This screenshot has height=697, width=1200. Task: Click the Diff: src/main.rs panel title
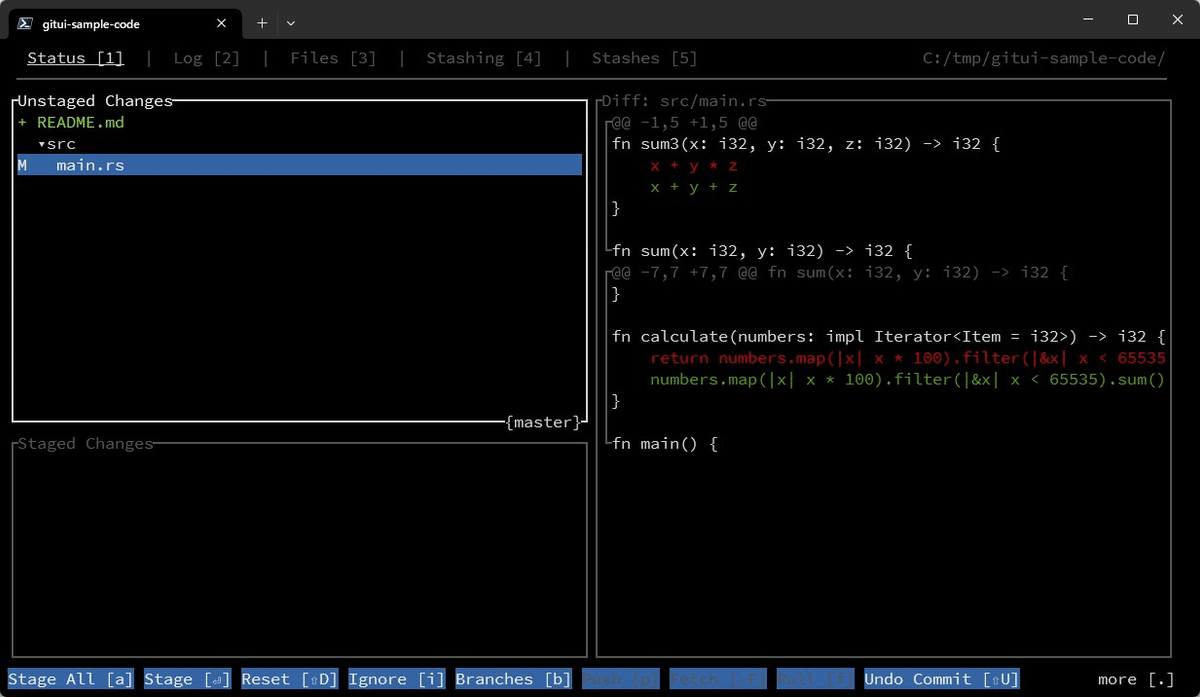(x=684, y=101)
